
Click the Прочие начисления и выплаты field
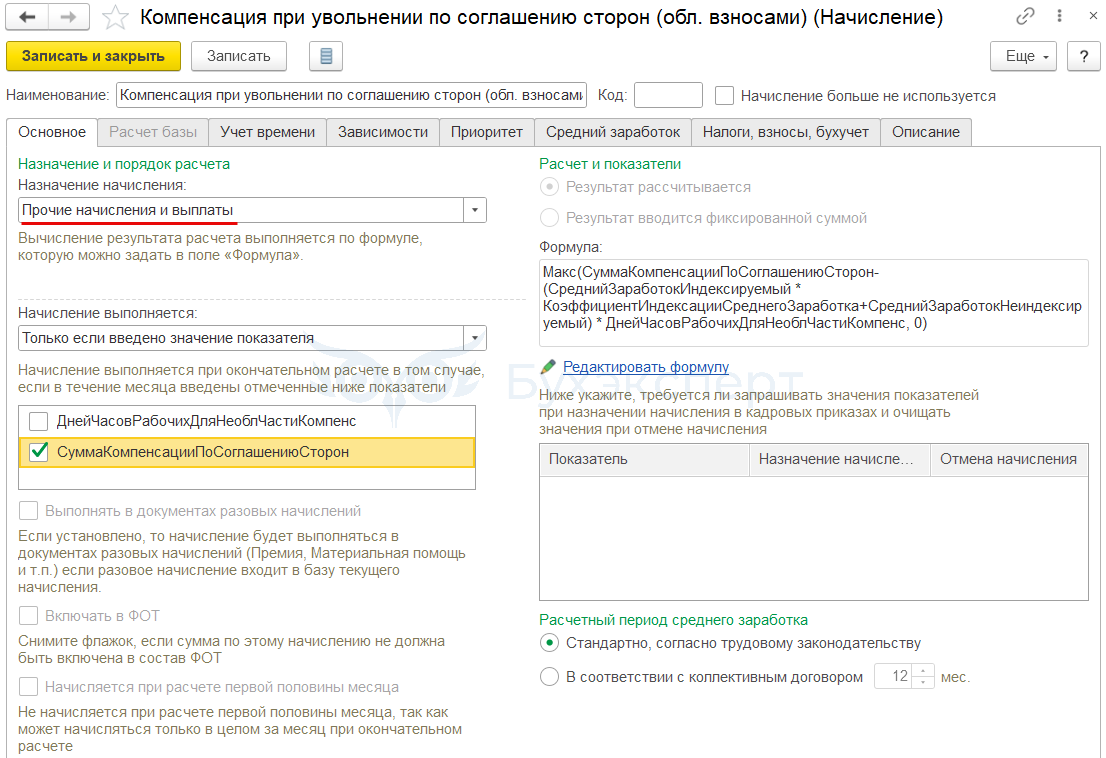(241, 210)
